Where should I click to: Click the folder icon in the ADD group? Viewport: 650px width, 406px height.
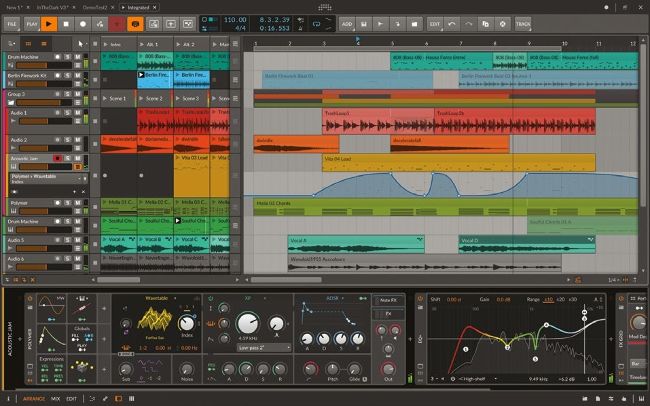coord(414,24)
